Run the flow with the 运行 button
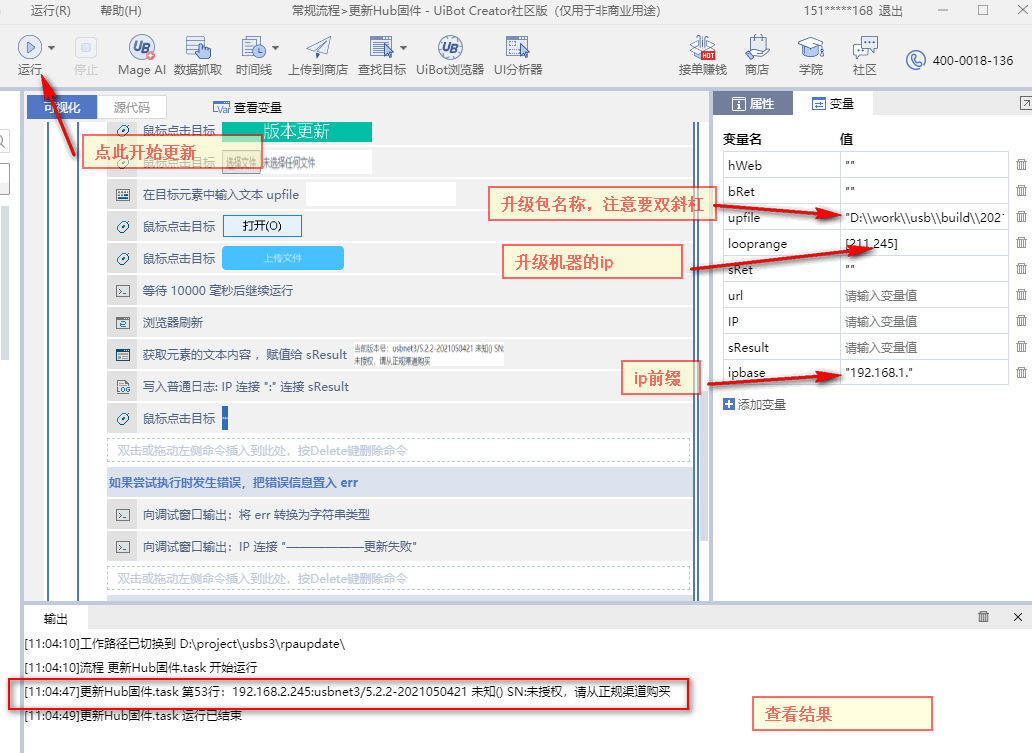Screen dimensions: 1032x753 (x=30, y=55)
